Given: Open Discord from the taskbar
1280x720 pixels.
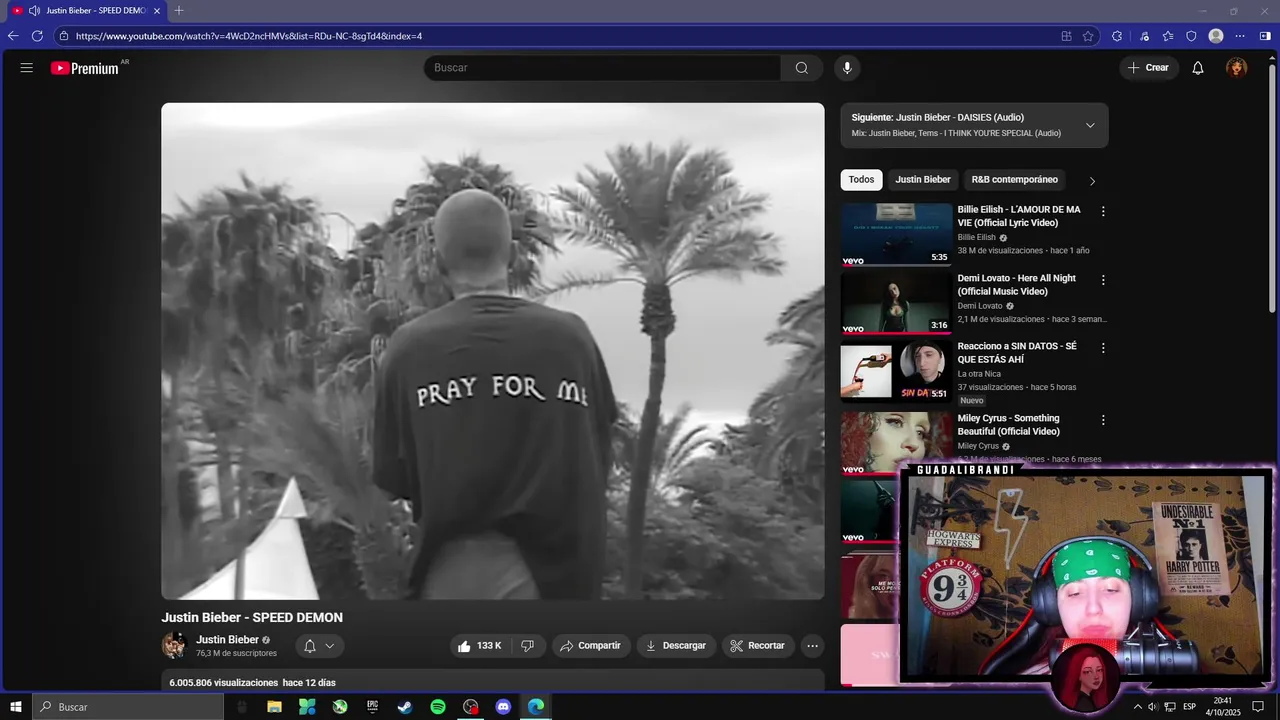Looking at the screenshot, I should pos(503,707).
